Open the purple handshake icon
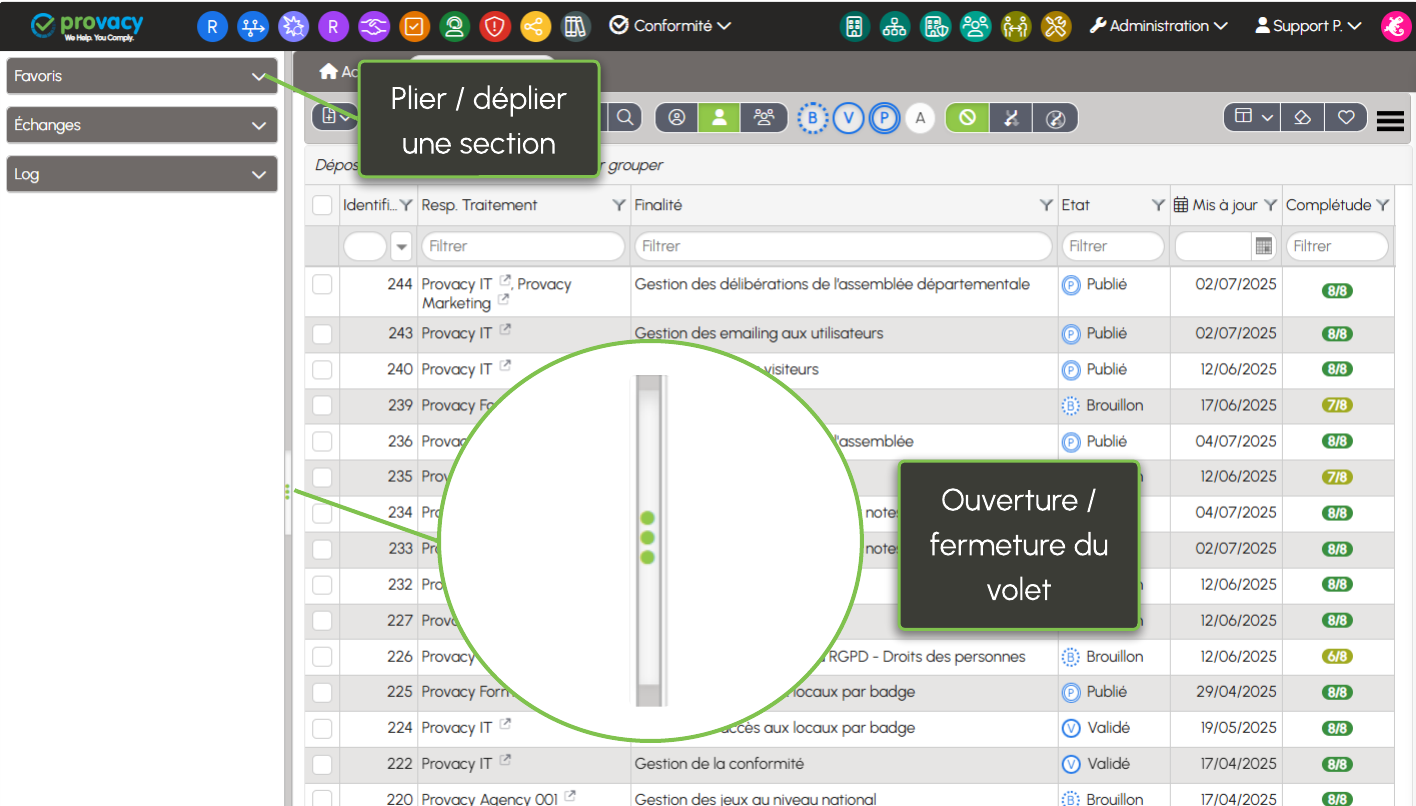1416x806 pixels. [374, 26]
